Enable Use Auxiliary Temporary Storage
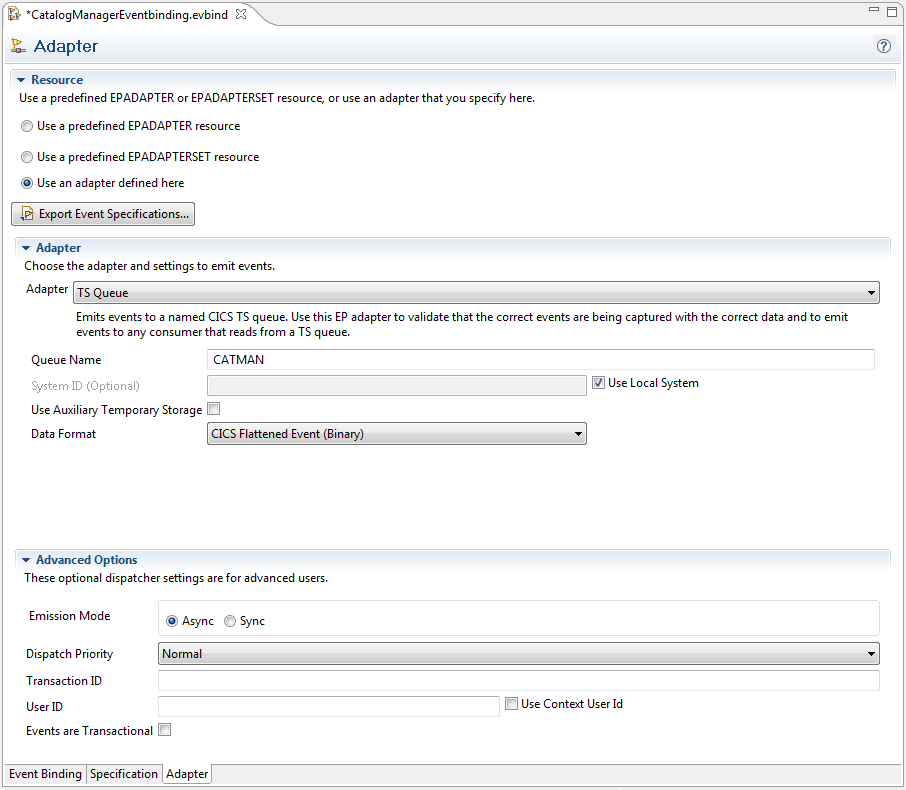 [x=213, y=410]
